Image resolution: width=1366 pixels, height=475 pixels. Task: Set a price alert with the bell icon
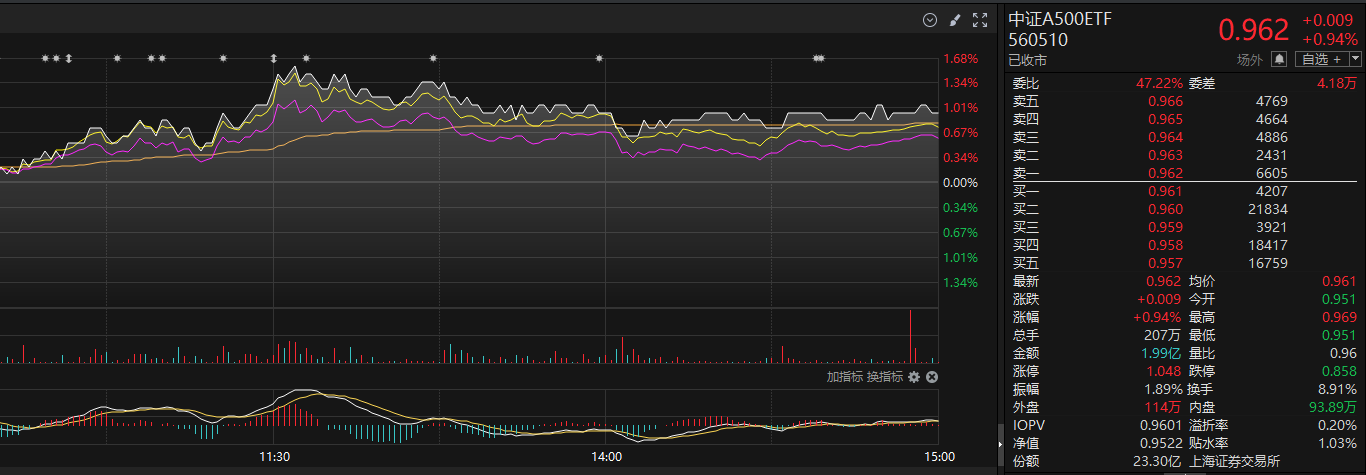(1279, 60)
